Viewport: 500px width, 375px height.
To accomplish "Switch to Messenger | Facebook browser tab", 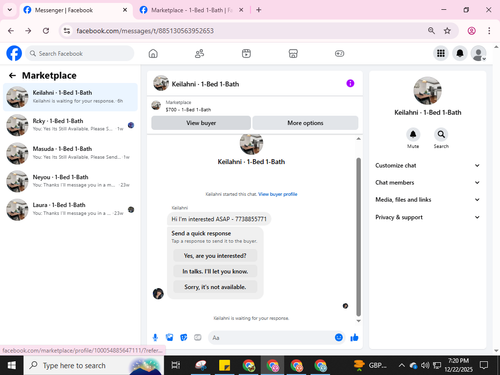I will 63,10.
